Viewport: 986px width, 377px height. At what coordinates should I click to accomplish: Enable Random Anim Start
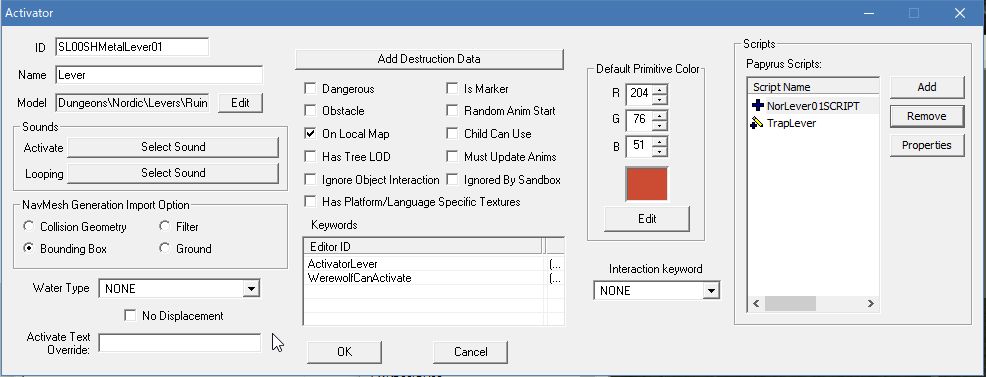click(452, 111)
